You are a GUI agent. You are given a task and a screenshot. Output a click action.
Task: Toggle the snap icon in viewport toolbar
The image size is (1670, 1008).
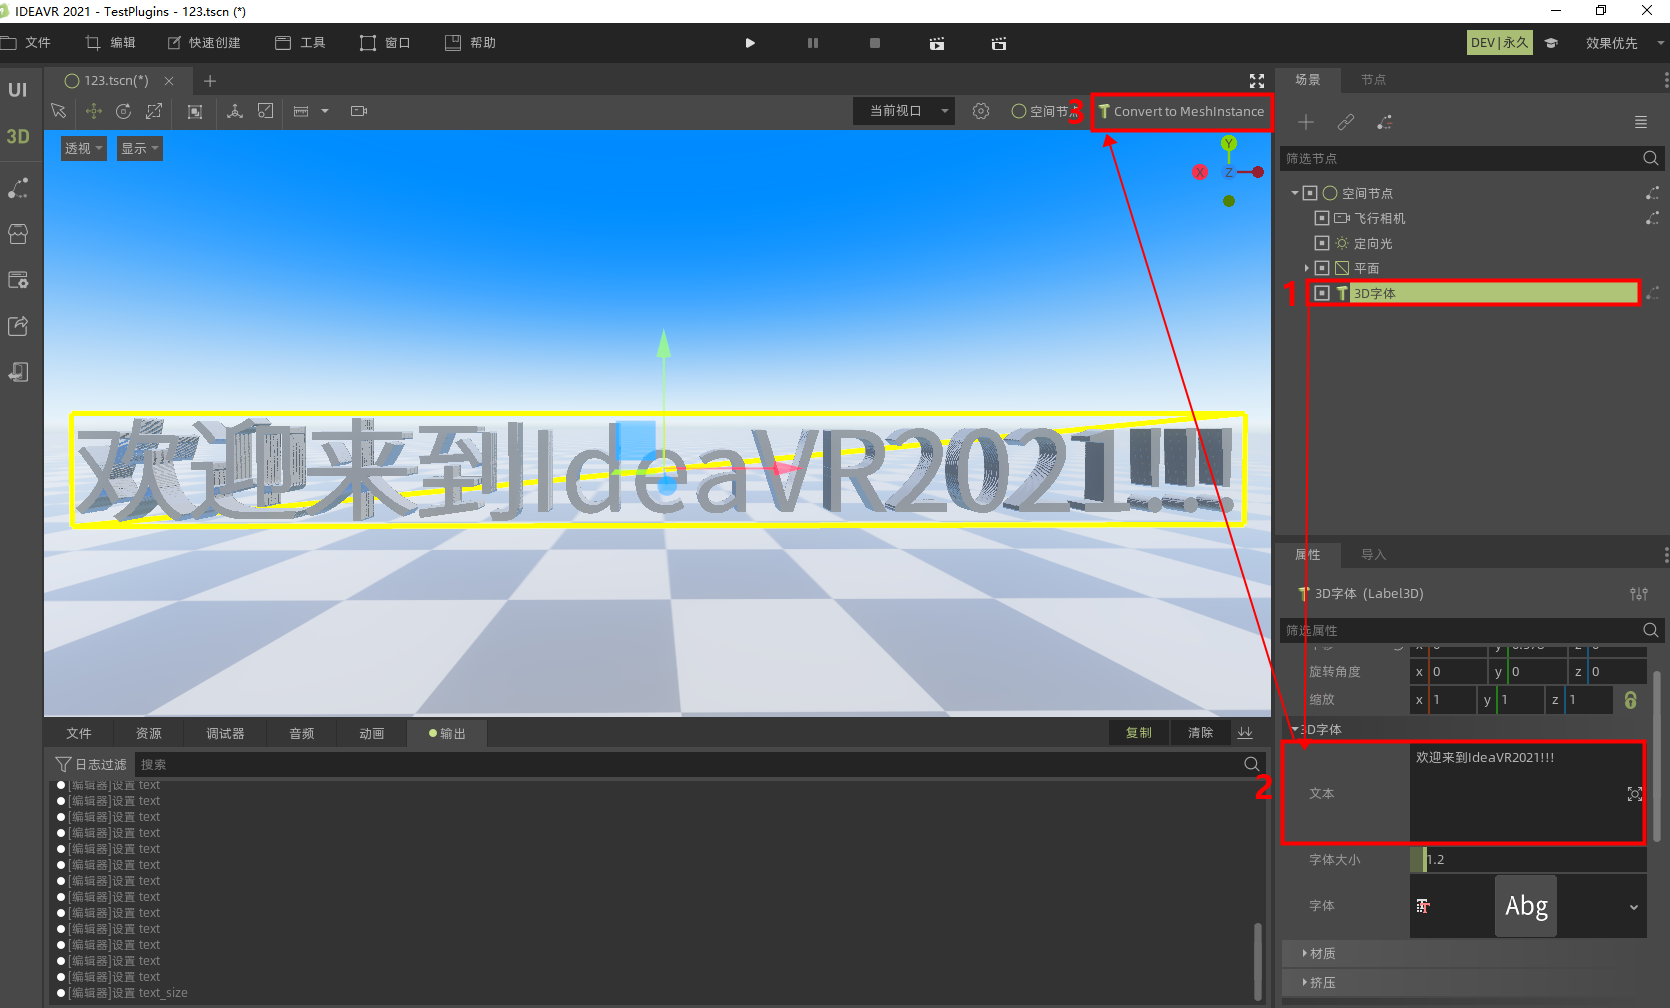pyautogui.click(x=265, y=111)
